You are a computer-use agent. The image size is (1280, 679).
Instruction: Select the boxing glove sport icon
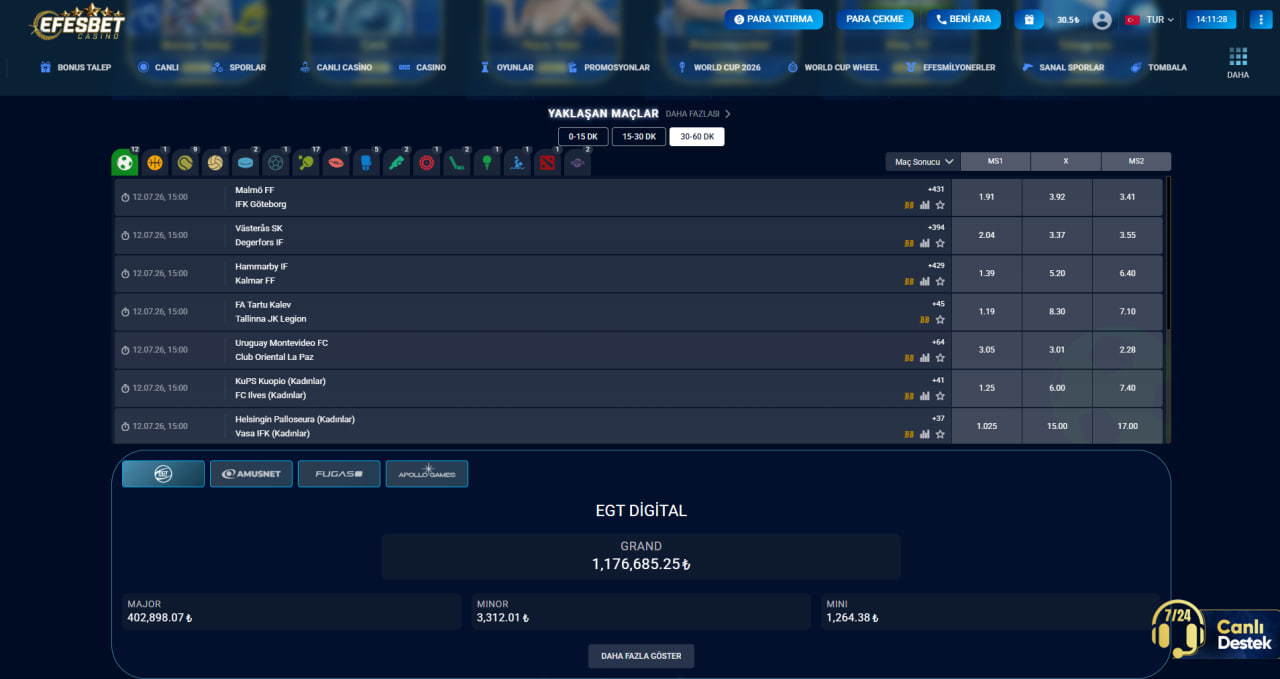[x=366, y=162]
